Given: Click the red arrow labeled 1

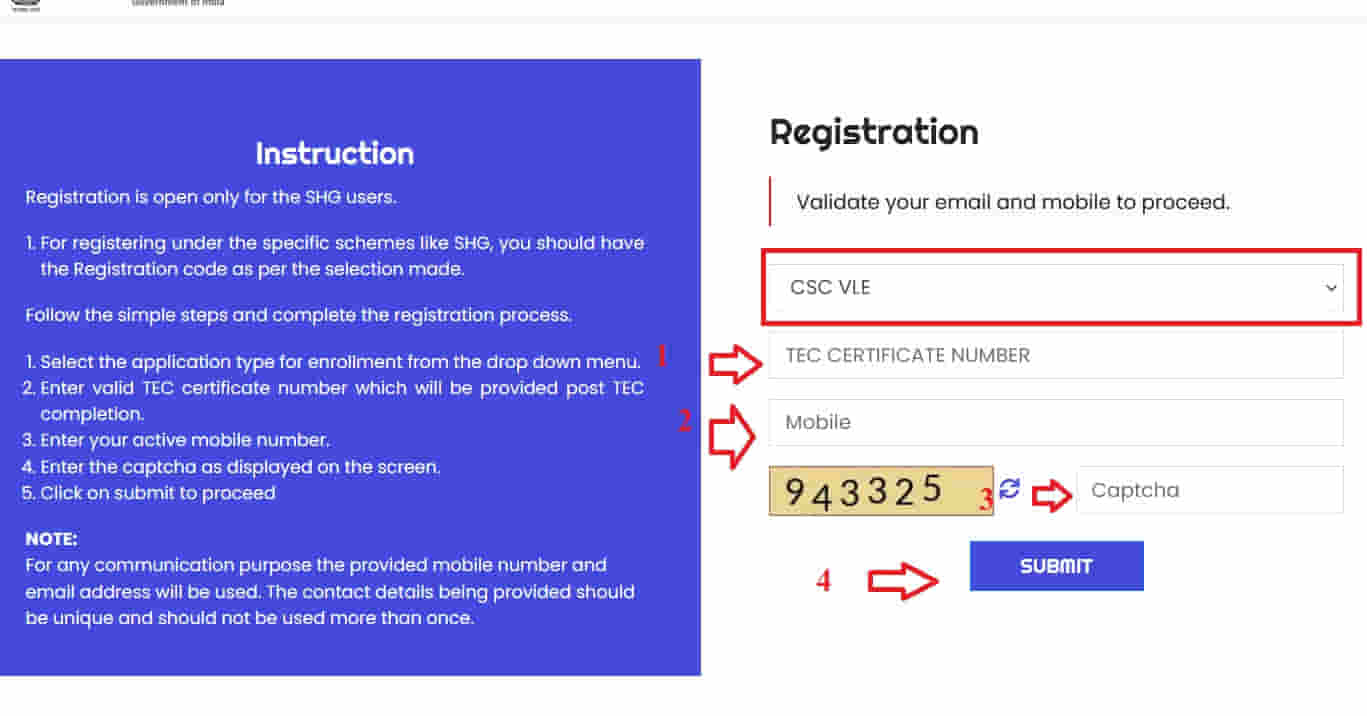Looking at the screenshot, I should click(735, 365).
